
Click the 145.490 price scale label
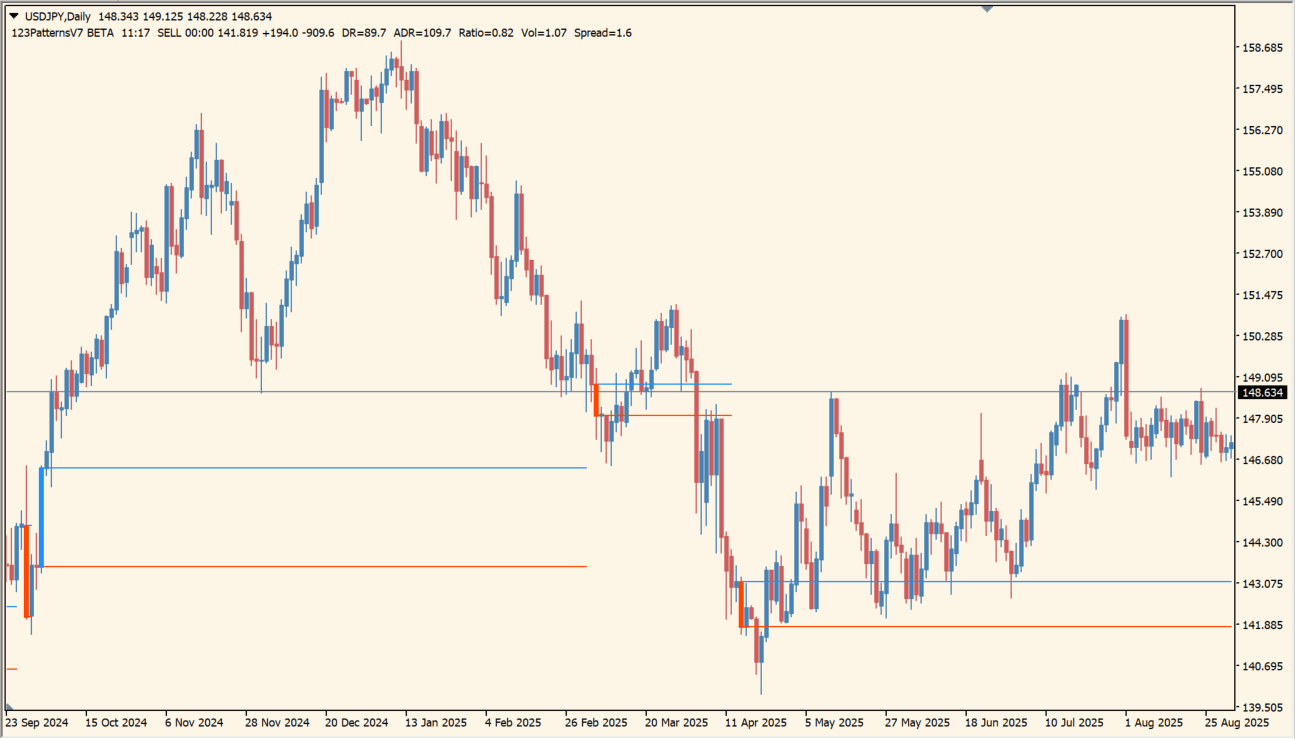(1262, 501)
